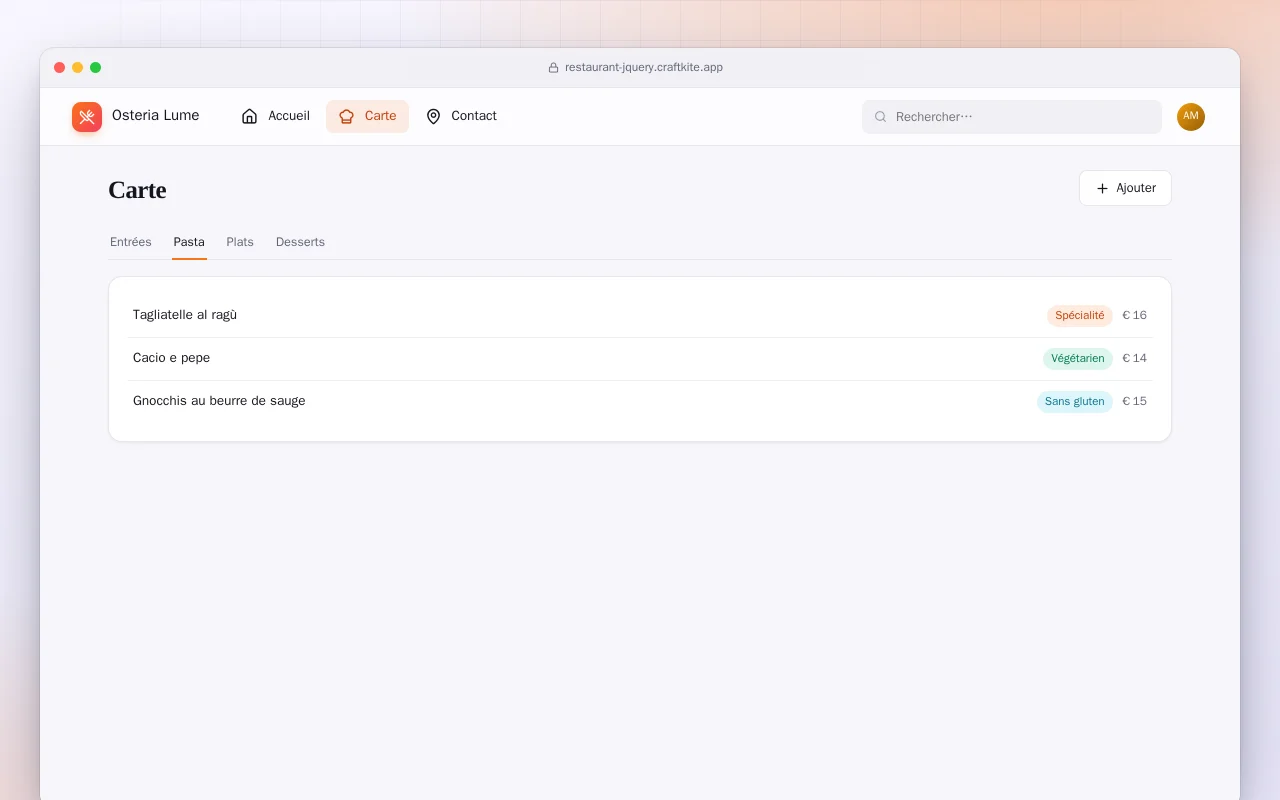Select the Pasta tab
Screen dimensions: 1280x800
(x=189, y=242)
